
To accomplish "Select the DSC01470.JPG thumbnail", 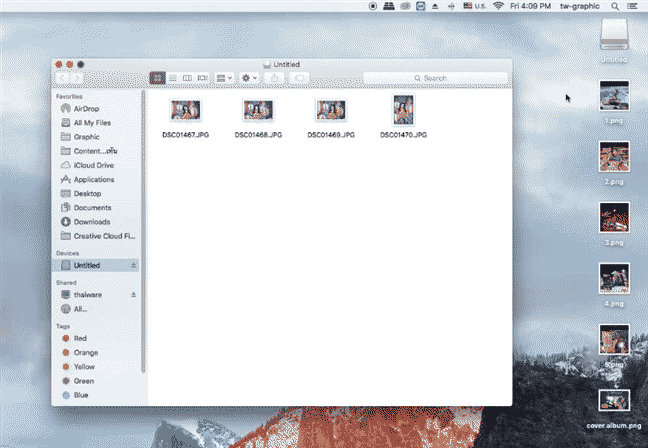I will [x=403, y=110].
